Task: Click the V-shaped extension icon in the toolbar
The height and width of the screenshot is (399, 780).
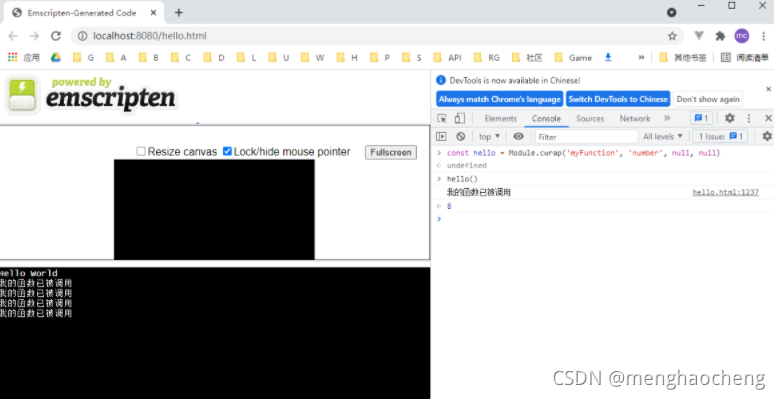Action: pos(699,36)
